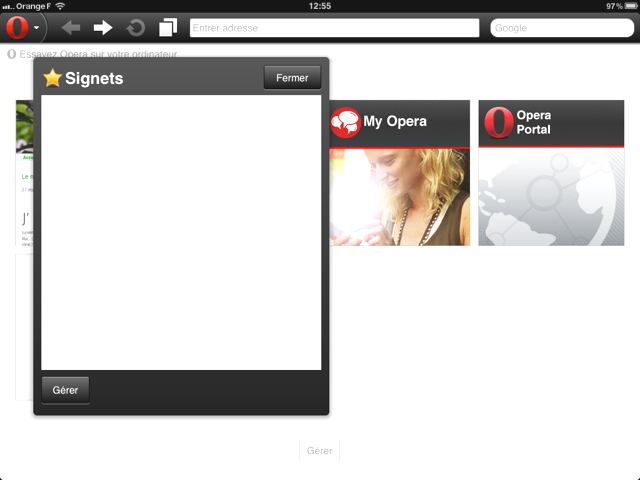Close the Signets panel with Fermer

[x=292, y=78]
